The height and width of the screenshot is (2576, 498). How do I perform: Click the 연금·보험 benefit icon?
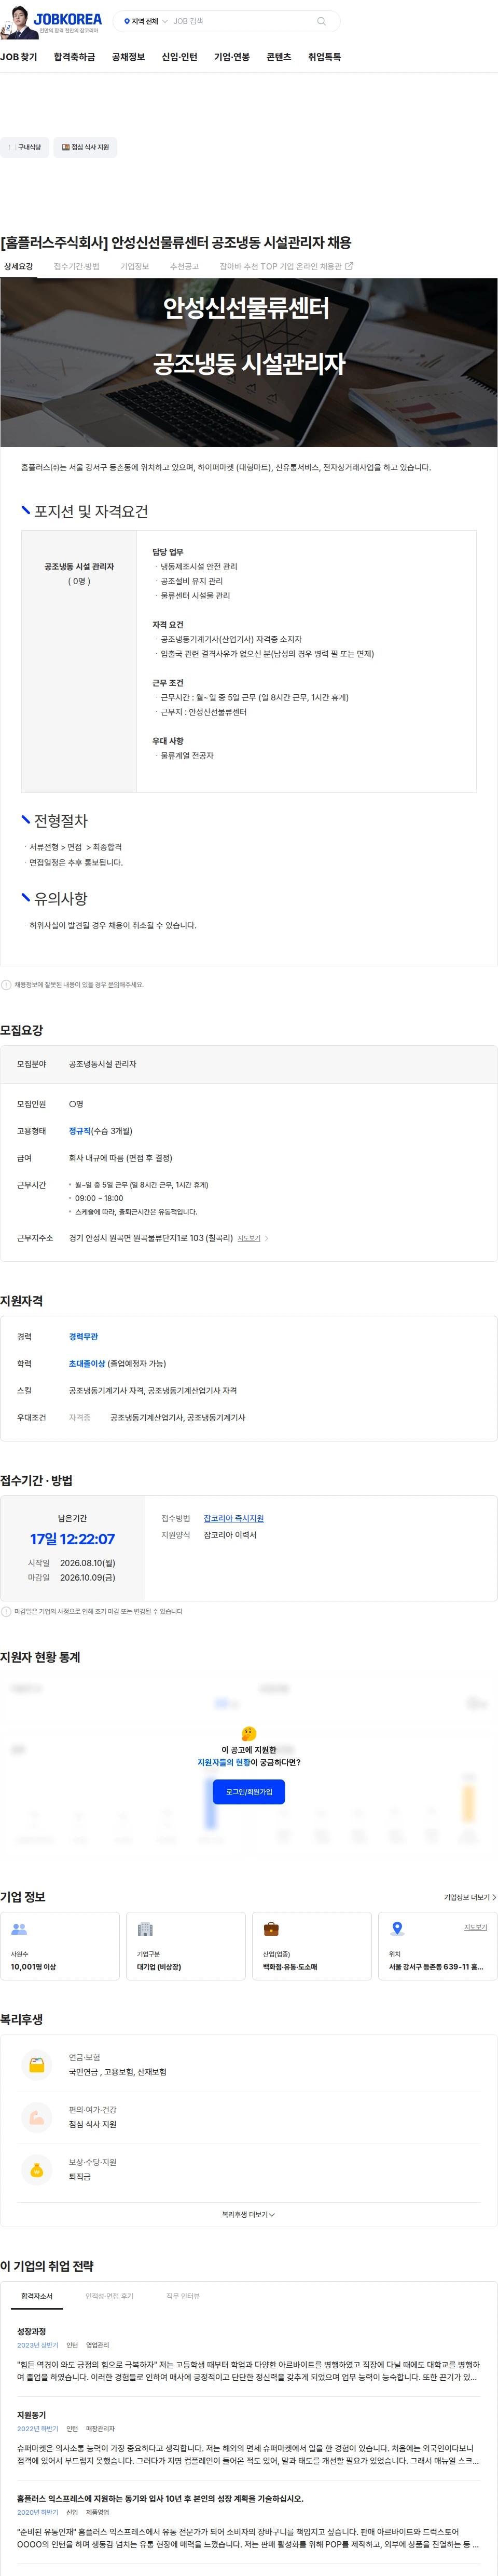coord(37,2064)
